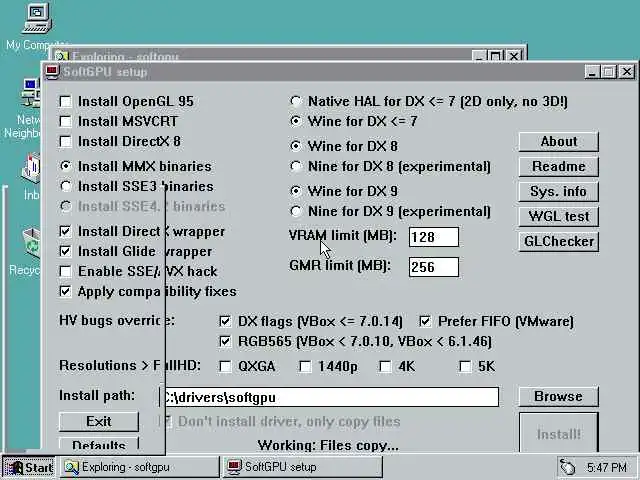Click the About button
The height and width of the screenshot is (480, 640).
point(559,142)
